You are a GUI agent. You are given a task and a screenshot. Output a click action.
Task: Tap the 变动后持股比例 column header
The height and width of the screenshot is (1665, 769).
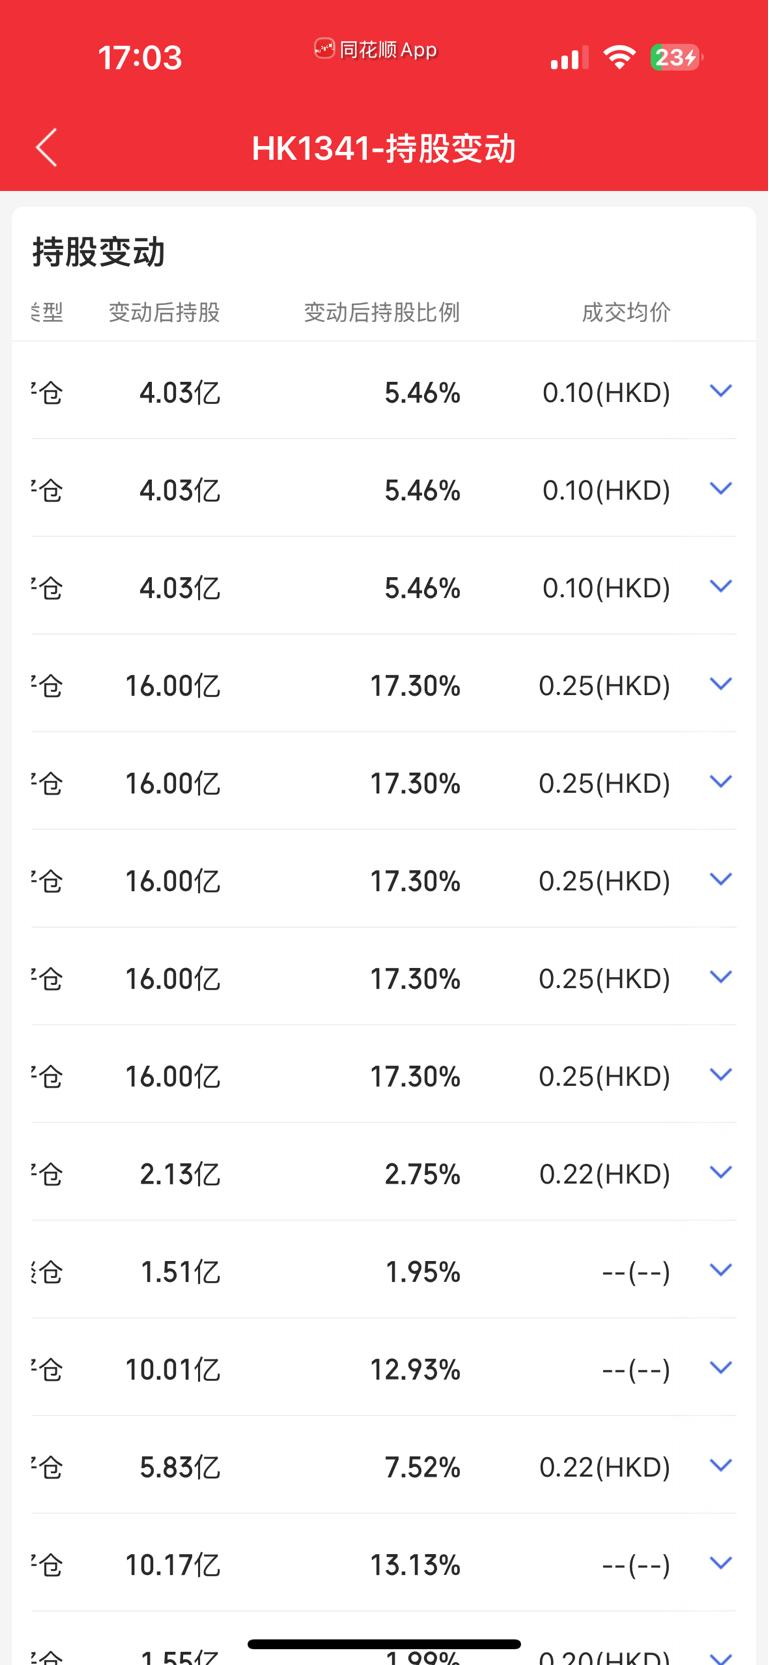pos(381,312)
